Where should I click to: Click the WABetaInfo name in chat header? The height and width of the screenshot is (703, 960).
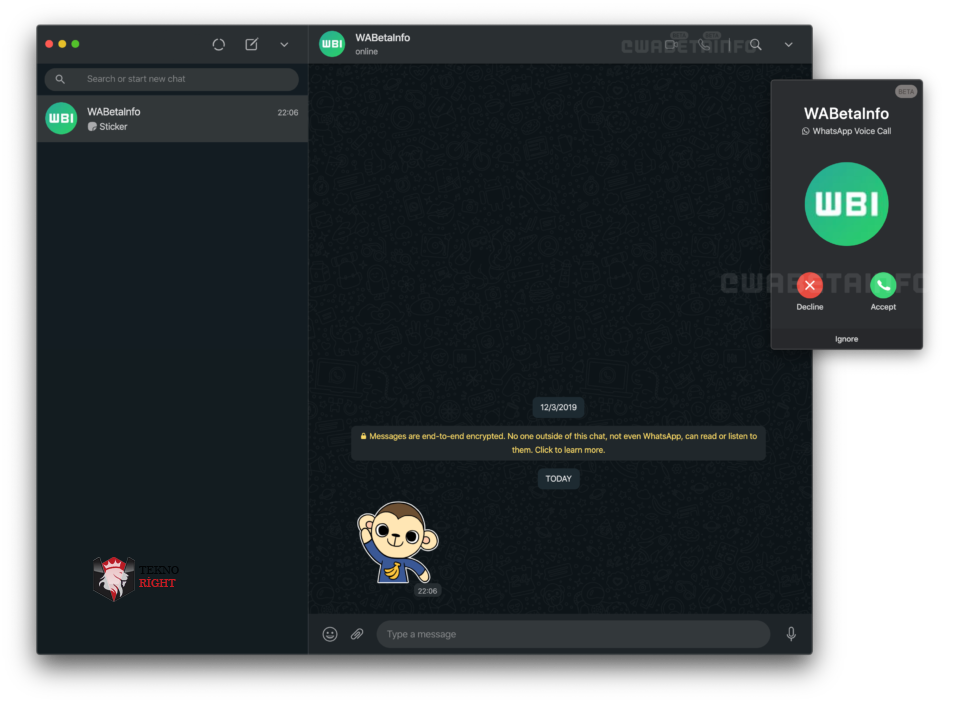point(383,37)
